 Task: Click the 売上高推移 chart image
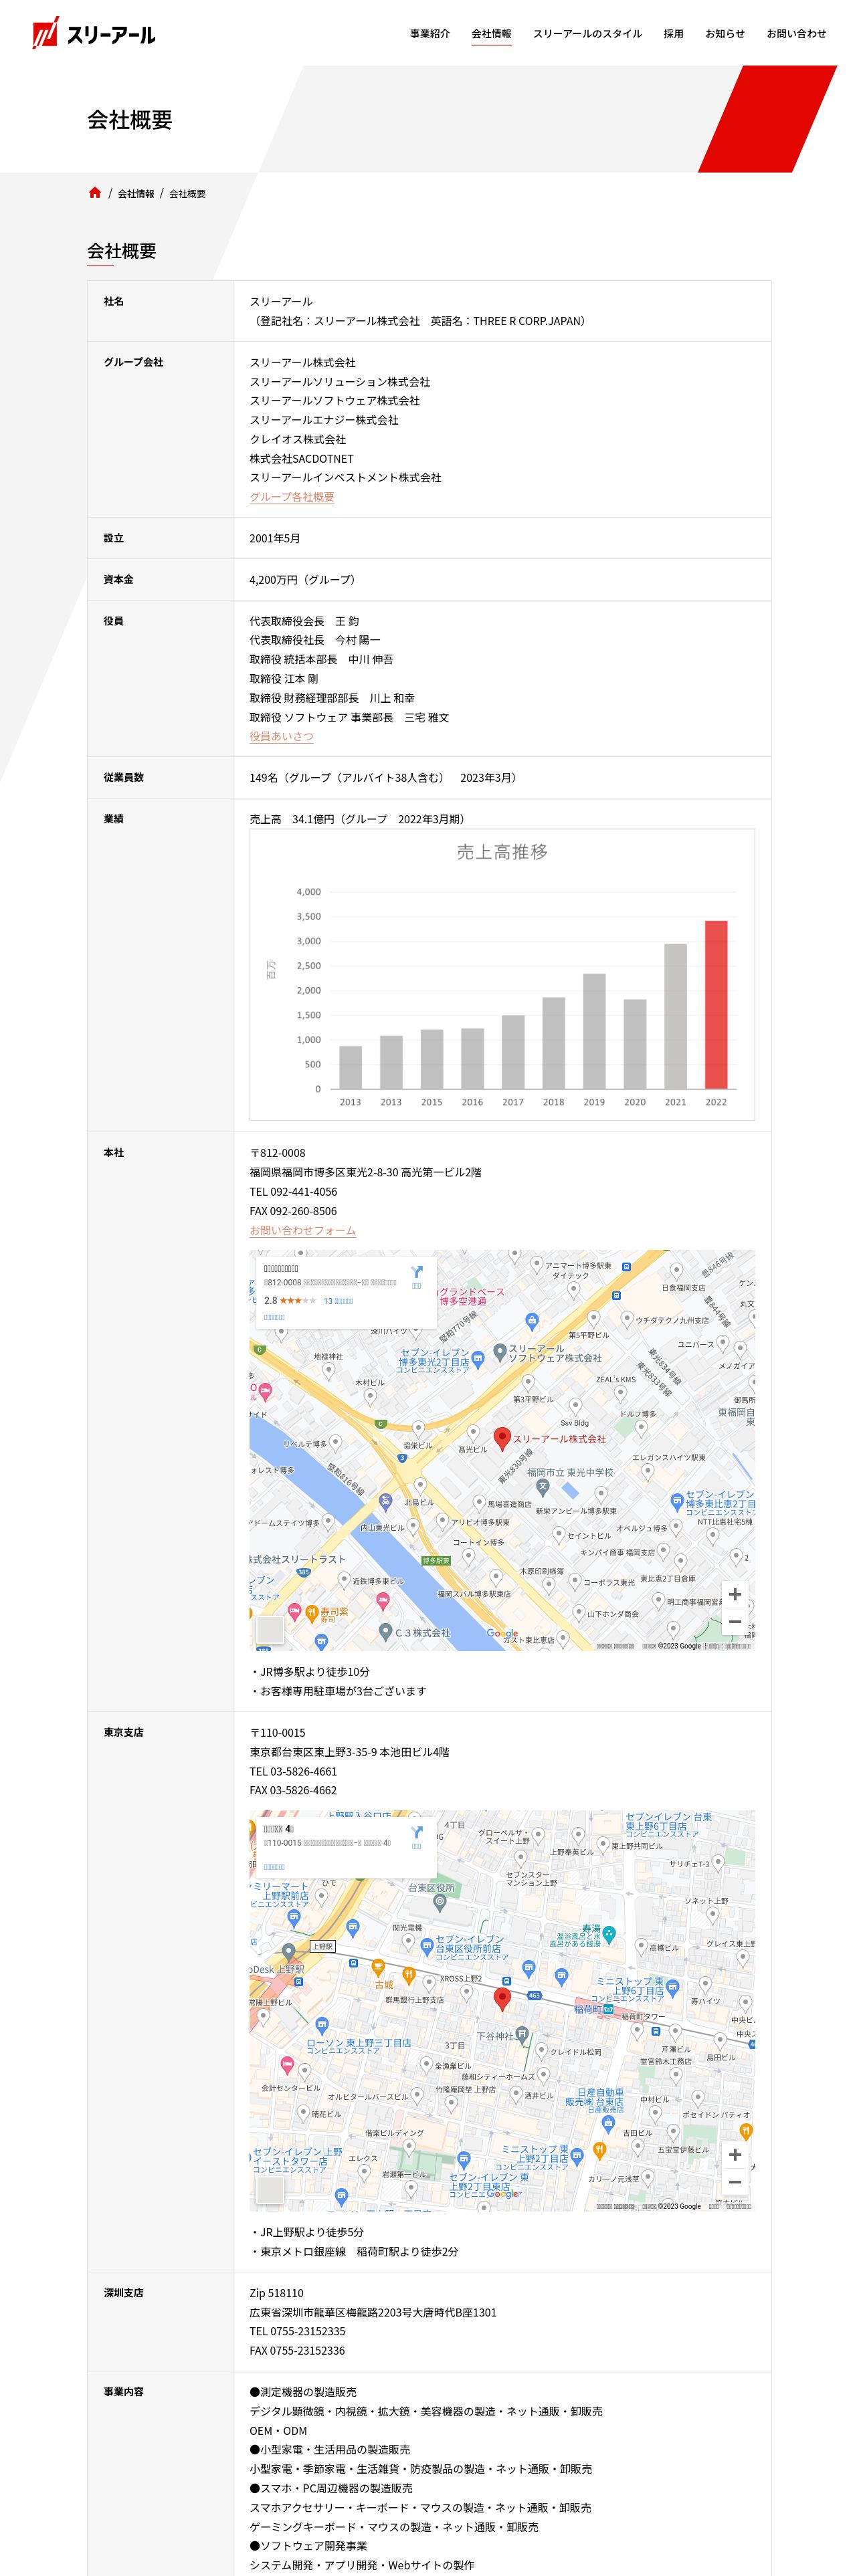coord(502,974)
